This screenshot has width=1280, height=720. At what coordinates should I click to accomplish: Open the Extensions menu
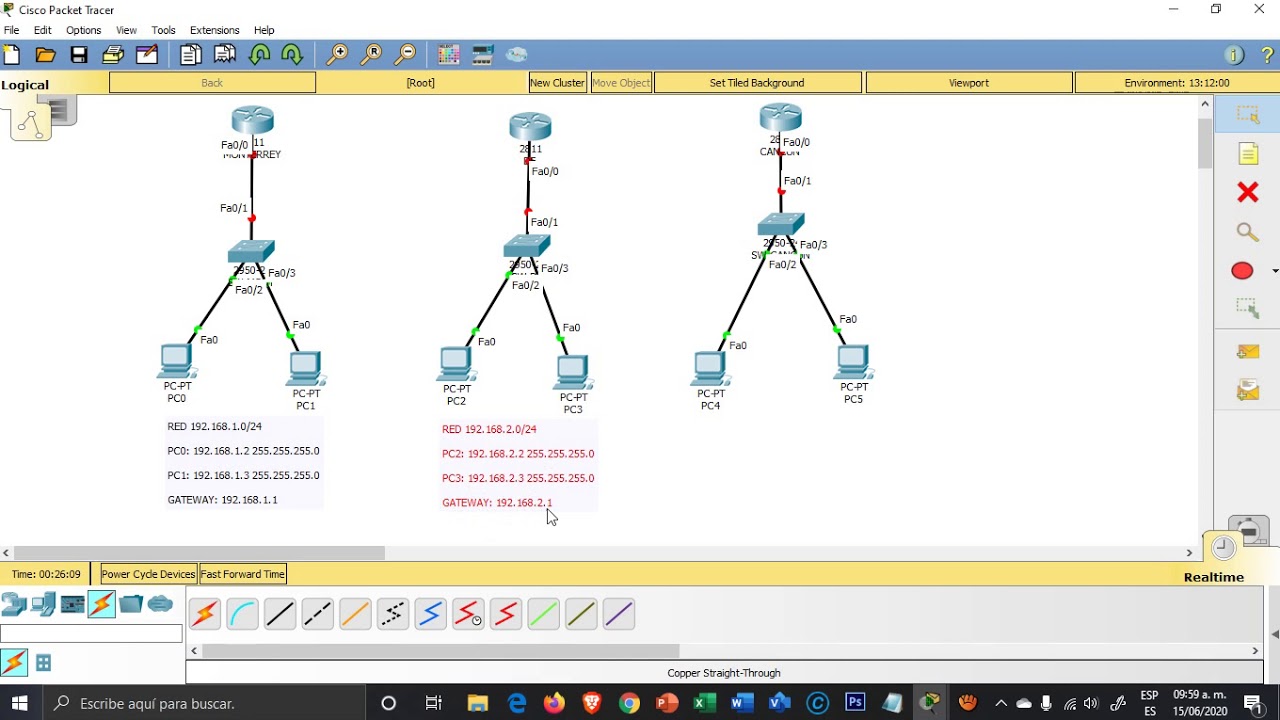coord(214,30)
